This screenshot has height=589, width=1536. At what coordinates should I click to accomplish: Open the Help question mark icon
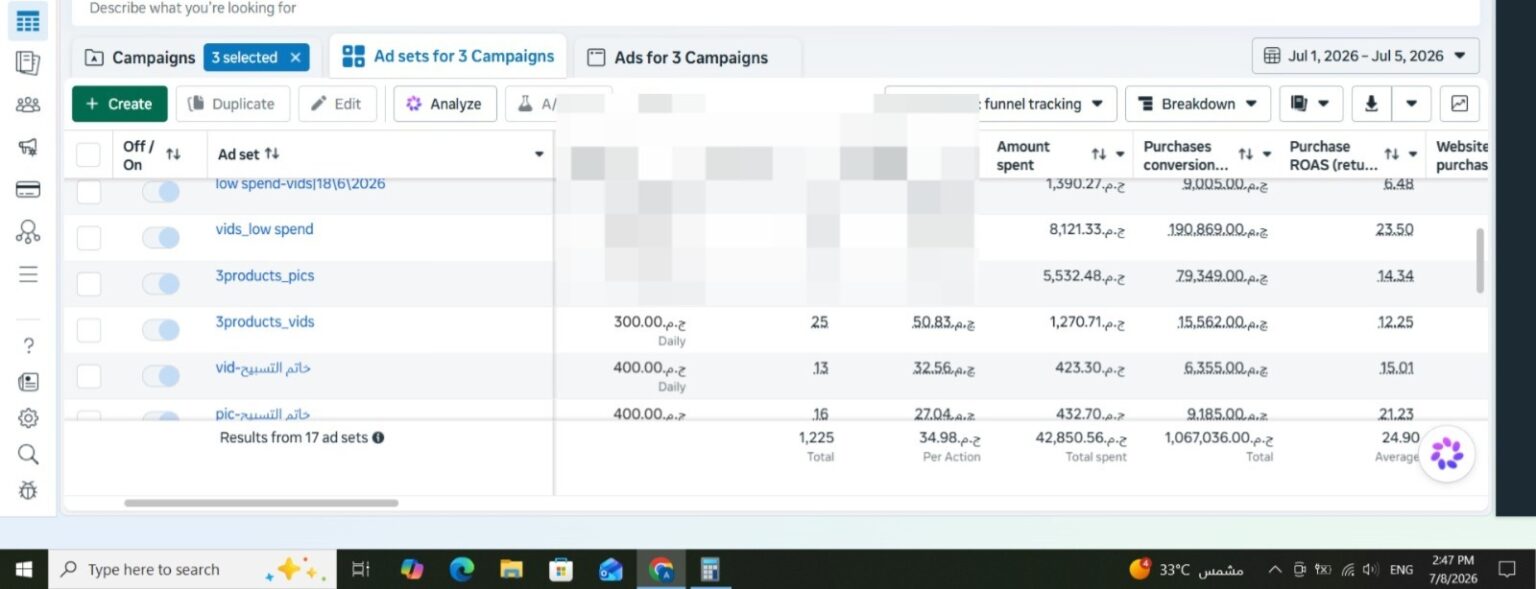click(x=28, y=346)
